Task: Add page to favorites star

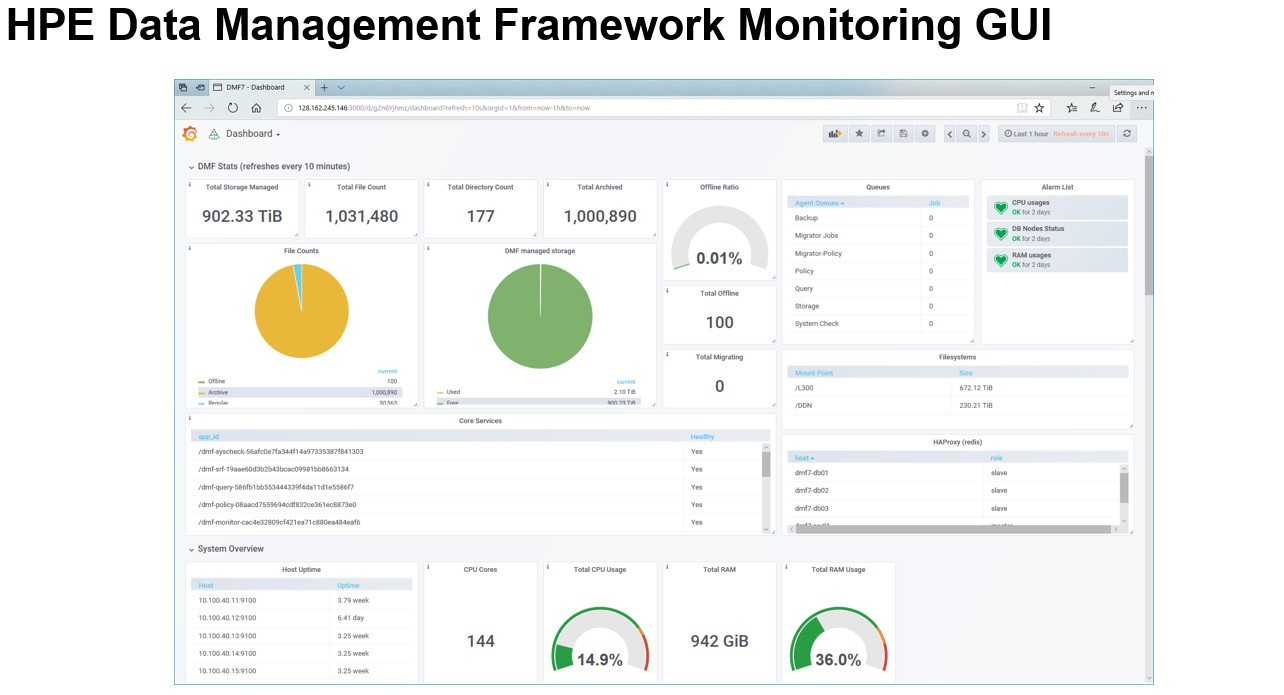Action: pos(1039,108)
